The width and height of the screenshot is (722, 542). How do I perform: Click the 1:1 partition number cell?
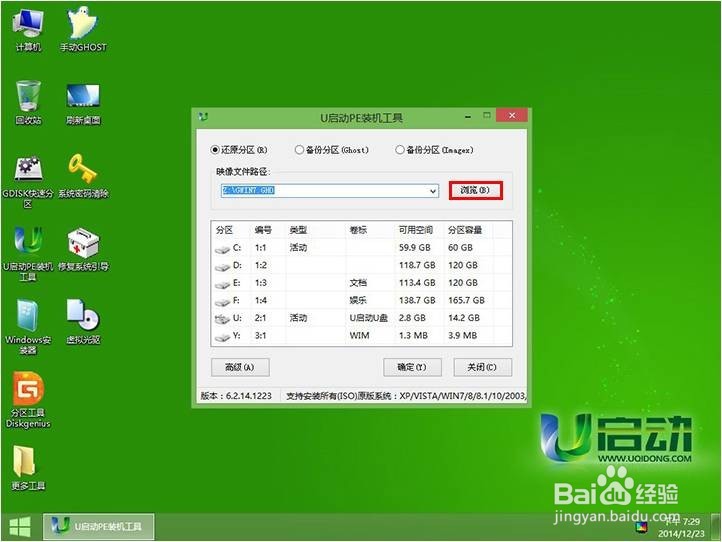pos(261,248)
